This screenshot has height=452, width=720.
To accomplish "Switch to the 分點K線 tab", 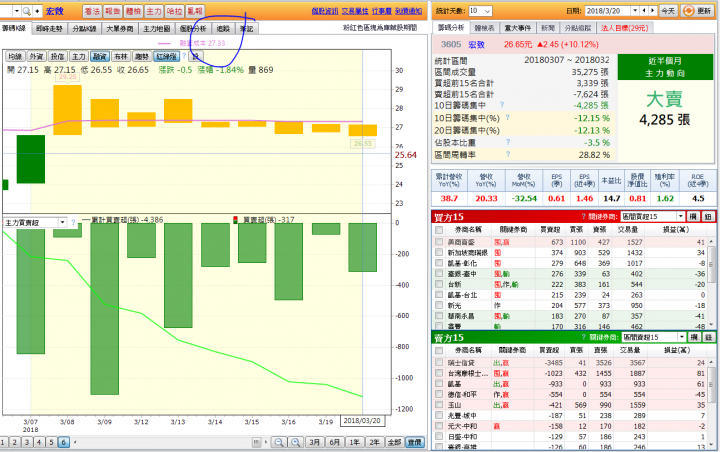I will (x=84, y=28).
